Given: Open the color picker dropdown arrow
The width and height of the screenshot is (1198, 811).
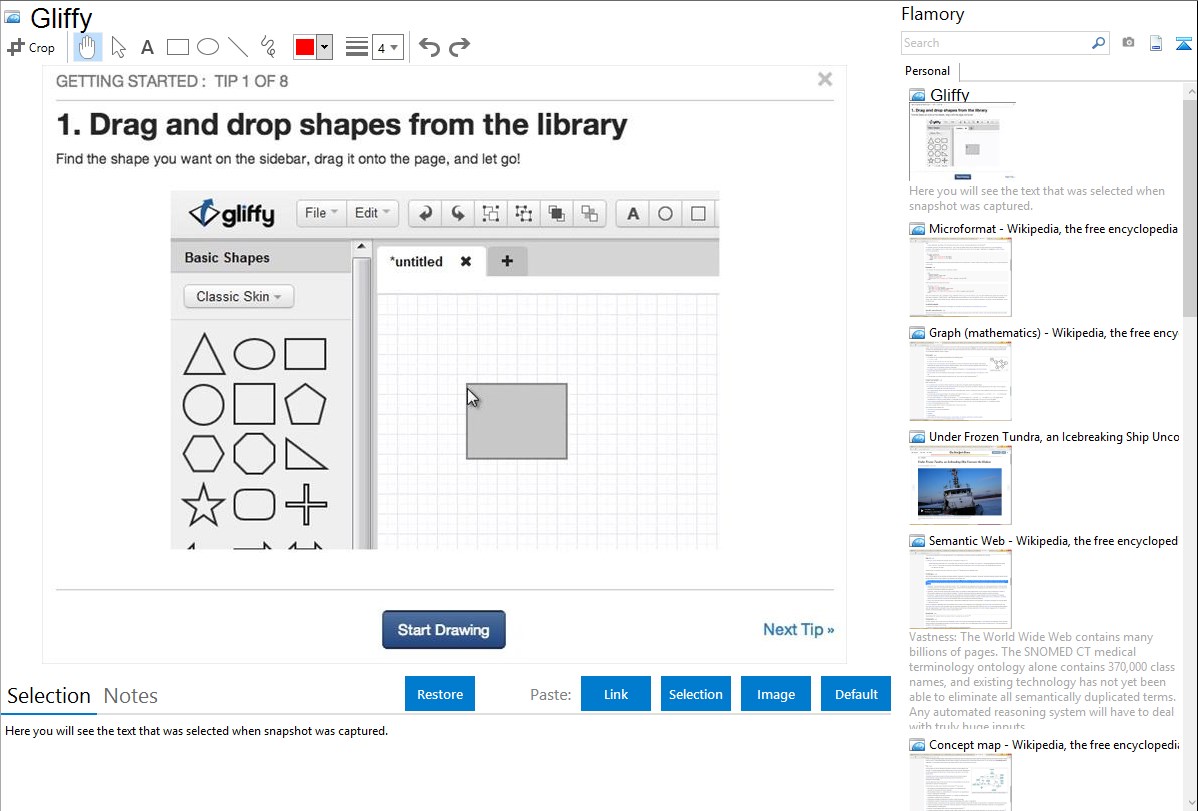Looking at the screenshot, I should point(324,47).
